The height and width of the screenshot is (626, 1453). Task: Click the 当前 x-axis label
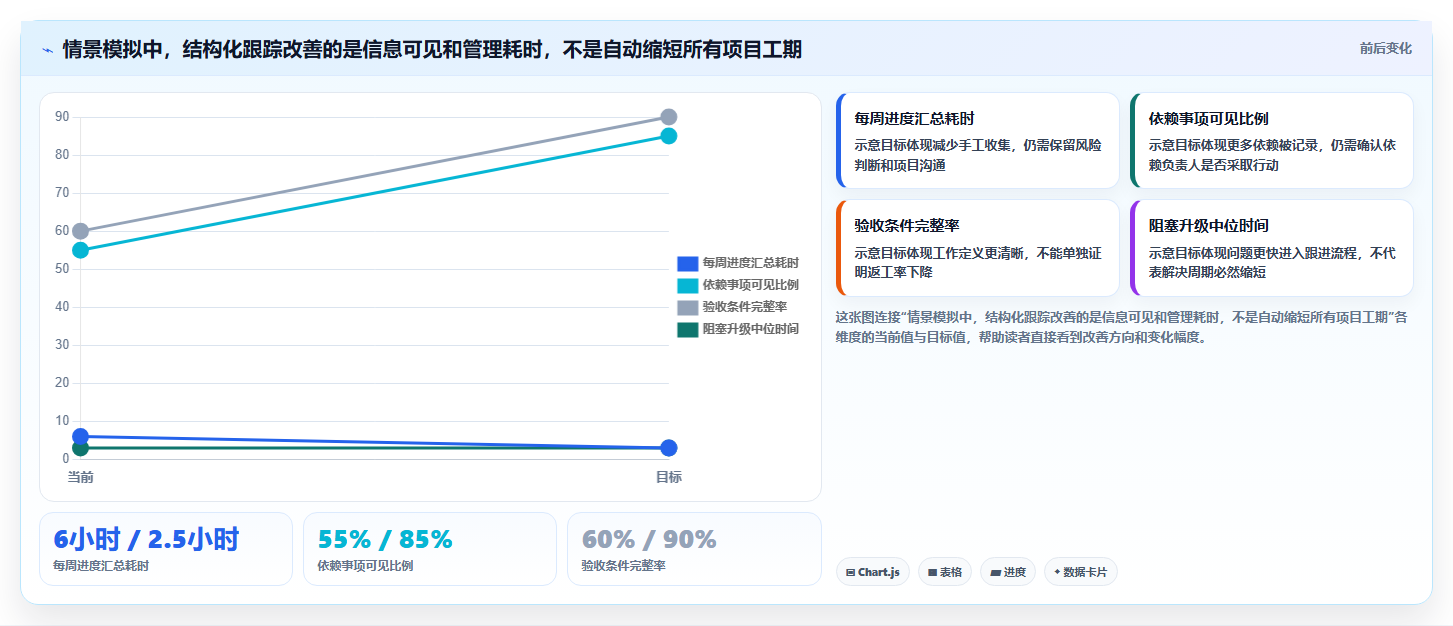[80, 477]
